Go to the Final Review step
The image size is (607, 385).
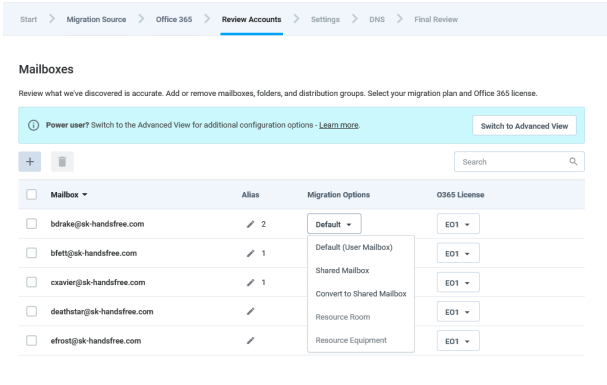[x=436, y=19]
